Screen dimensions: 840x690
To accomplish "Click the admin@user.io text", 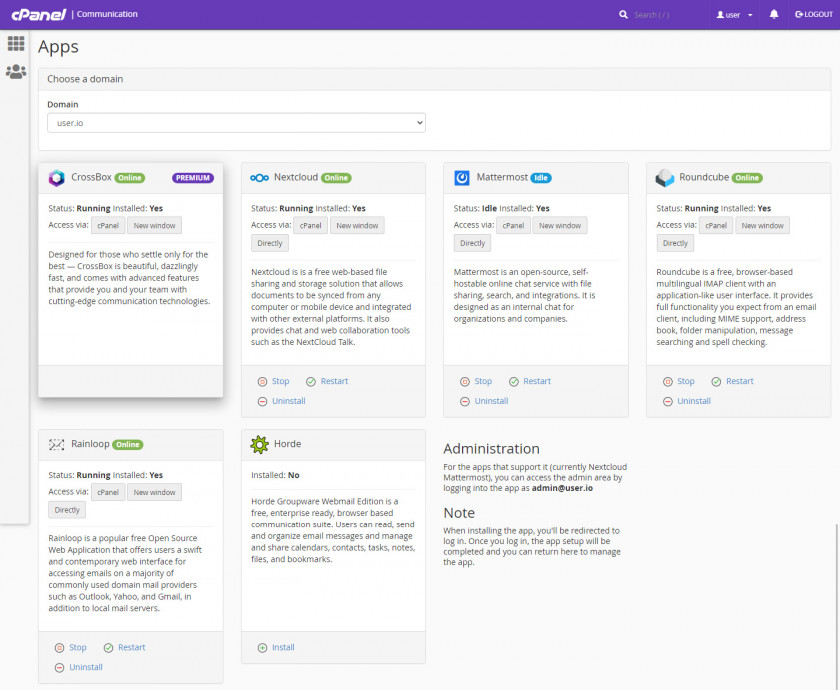I will pyautogui.click(x=562, y=488).
